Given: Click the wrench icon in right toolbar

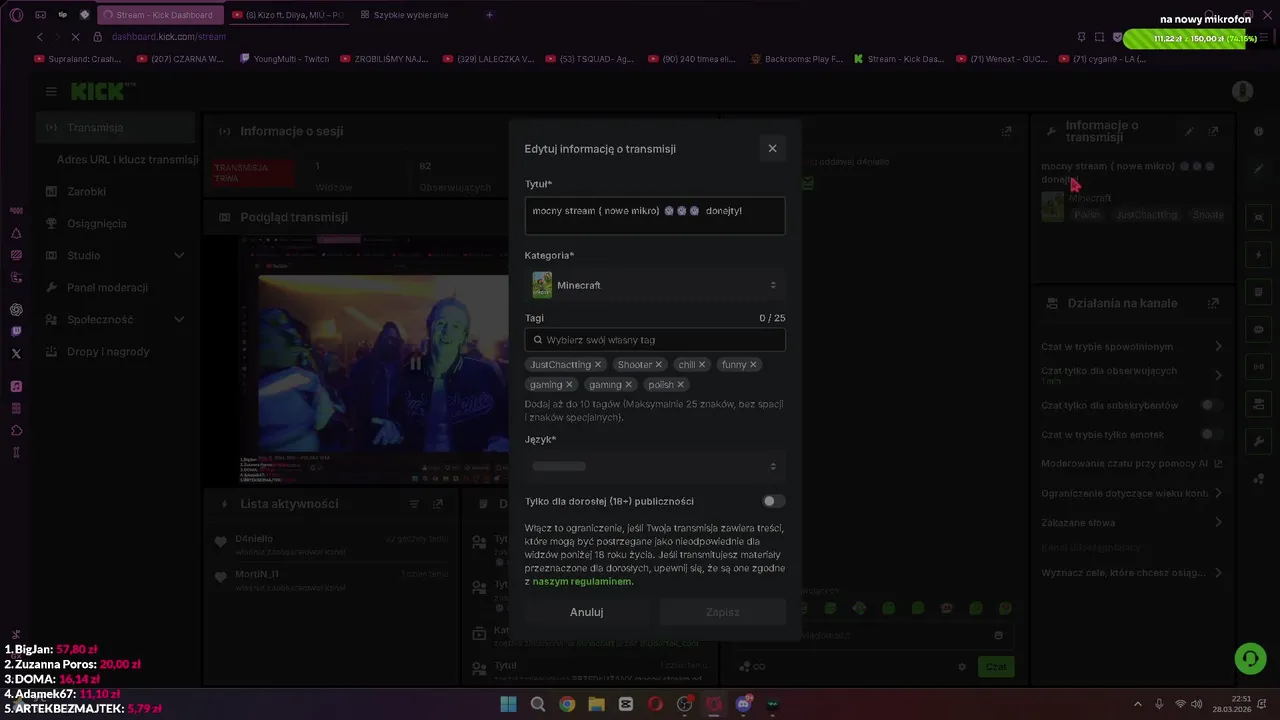Looking at the screenshot, I should click(1259, 441).
